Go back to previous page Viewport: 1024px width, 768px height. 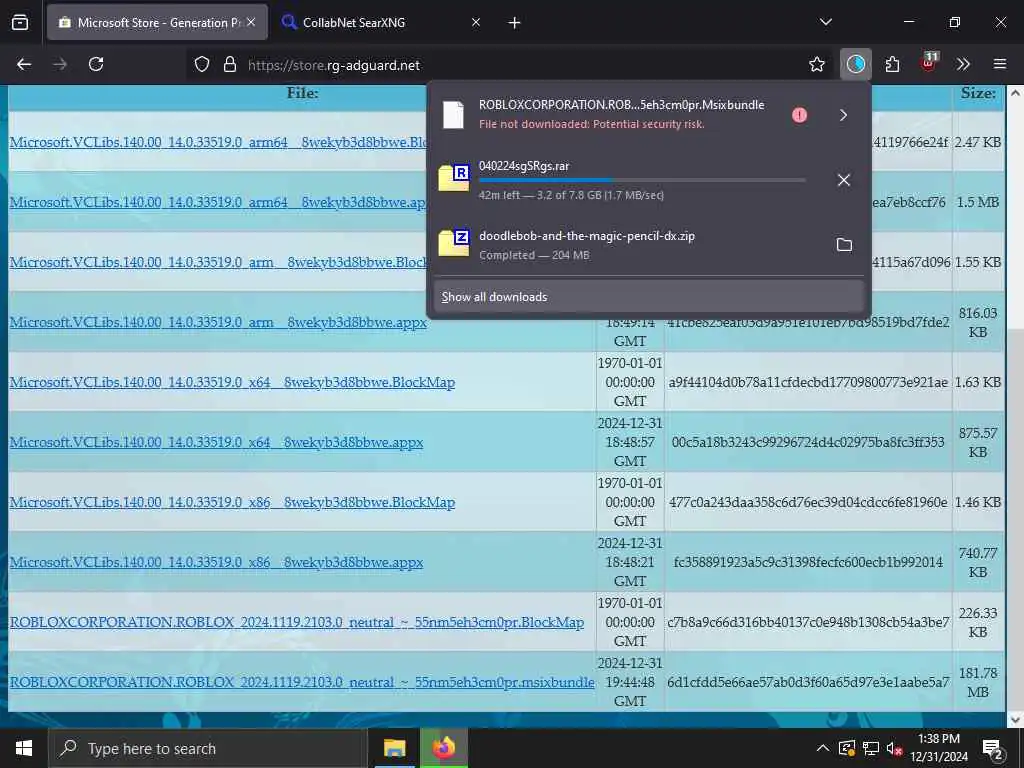24,65
